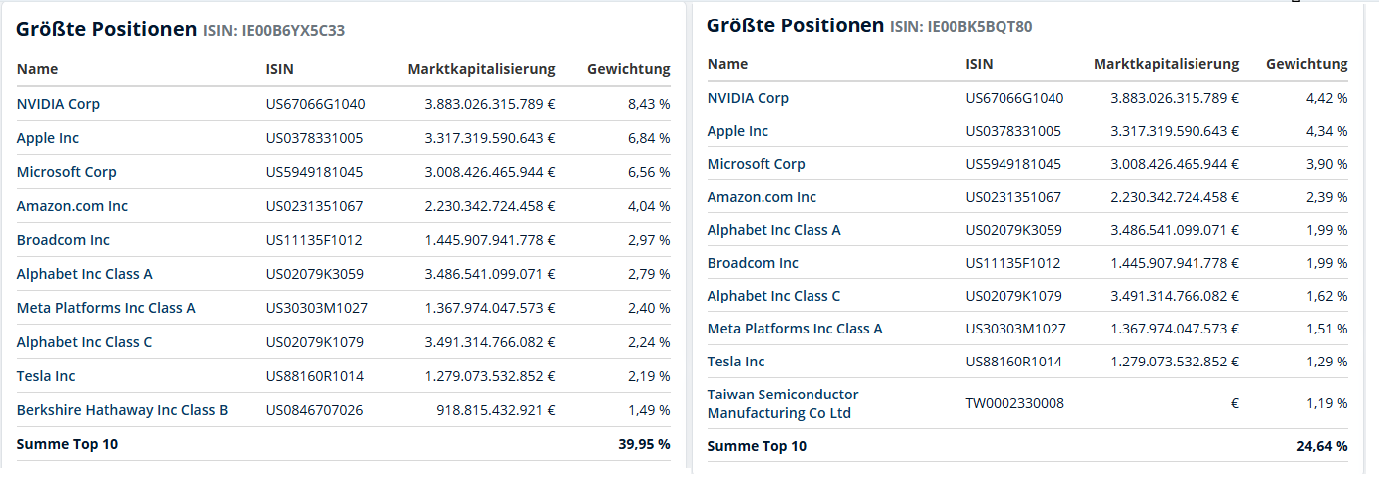Open Meta Platforms Inc Class A weighted 2,40 %

(x=106, y=308)
